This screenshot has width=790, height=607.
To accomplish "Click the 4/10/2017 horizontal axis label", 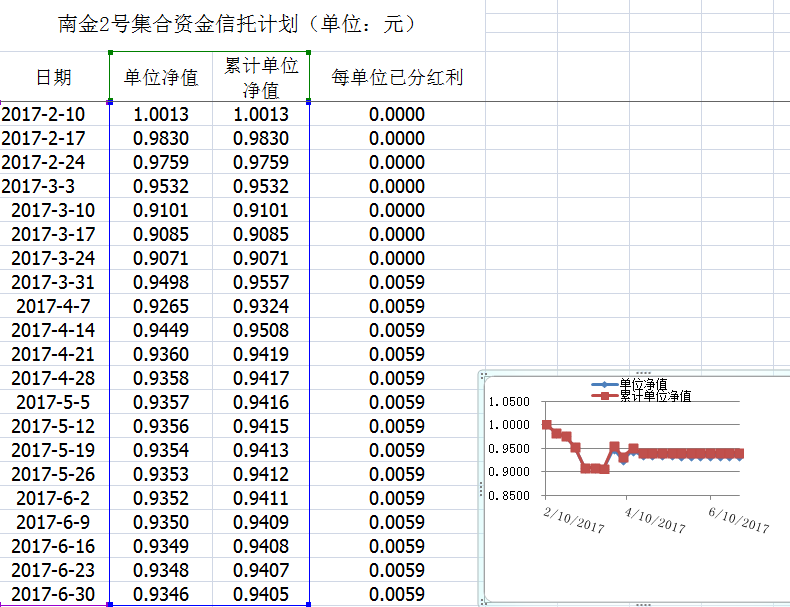I will [x=656, y=521].
